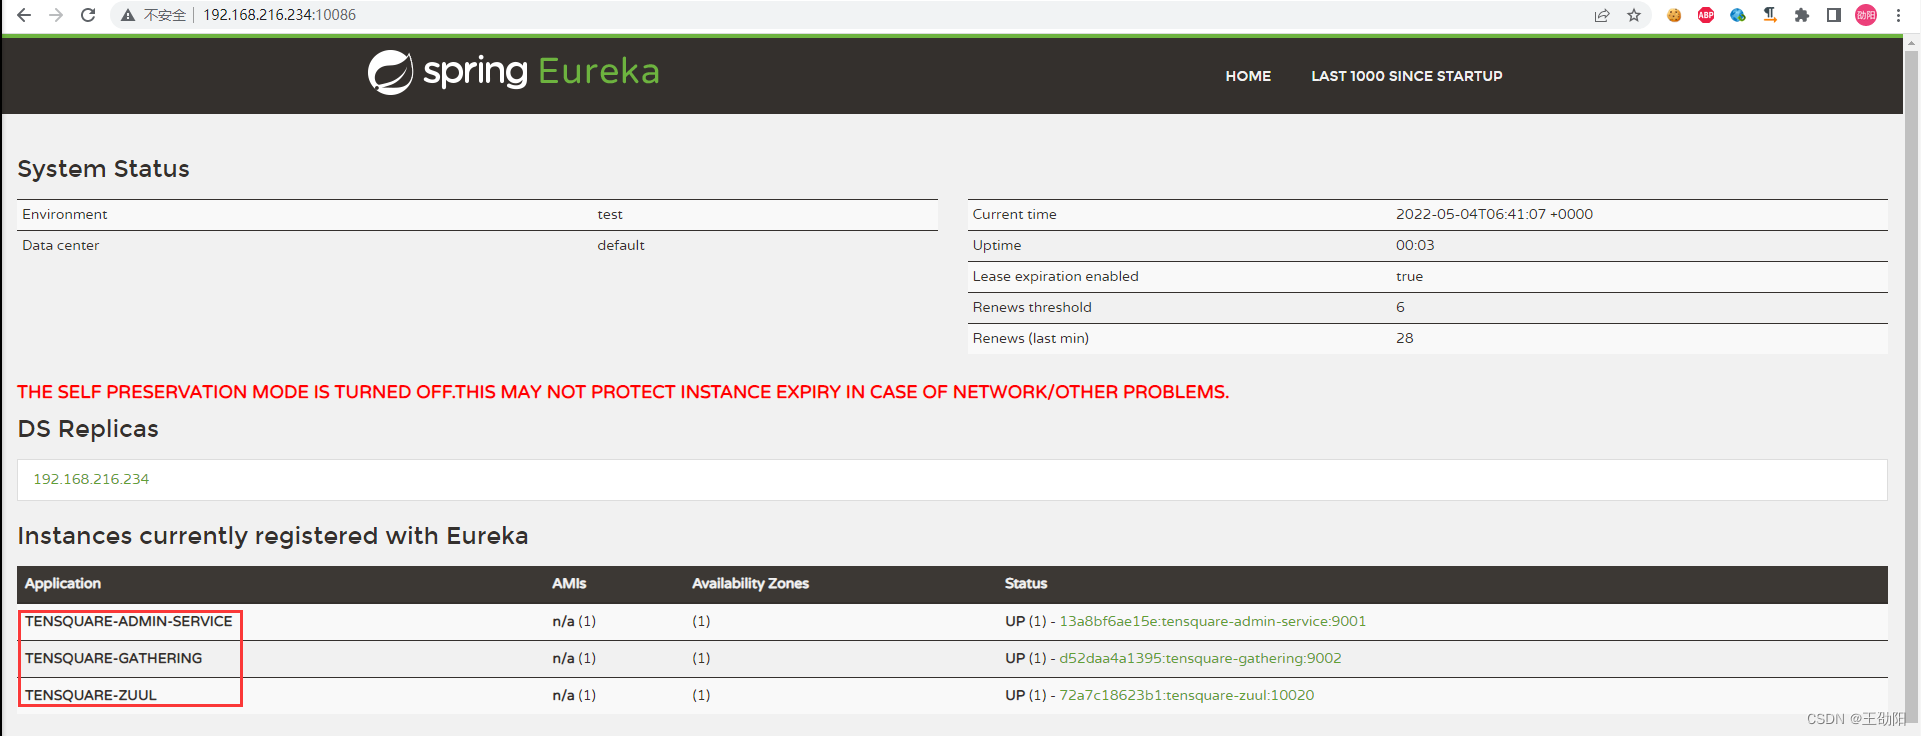Click the Renews threshold label
This screenshot has height=736, width=1921.
[x=1032, y=307]
